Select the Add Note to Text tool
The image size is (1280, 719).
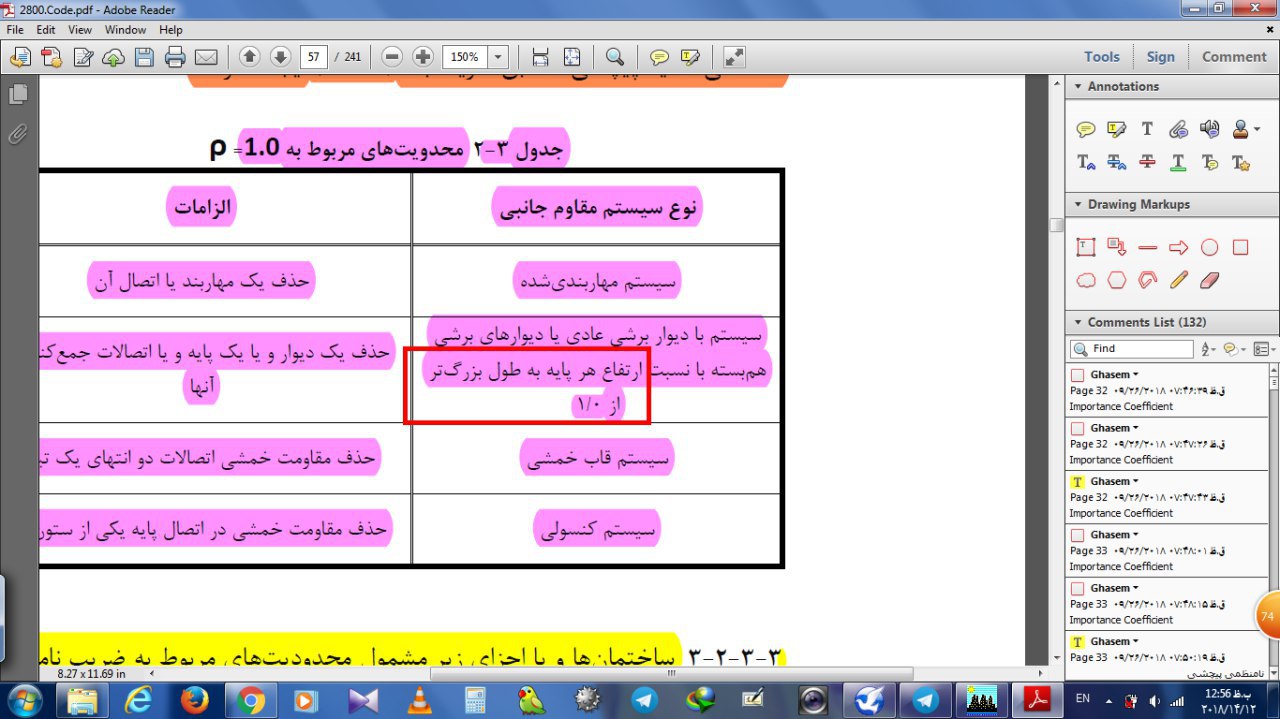pos(1209,162)
